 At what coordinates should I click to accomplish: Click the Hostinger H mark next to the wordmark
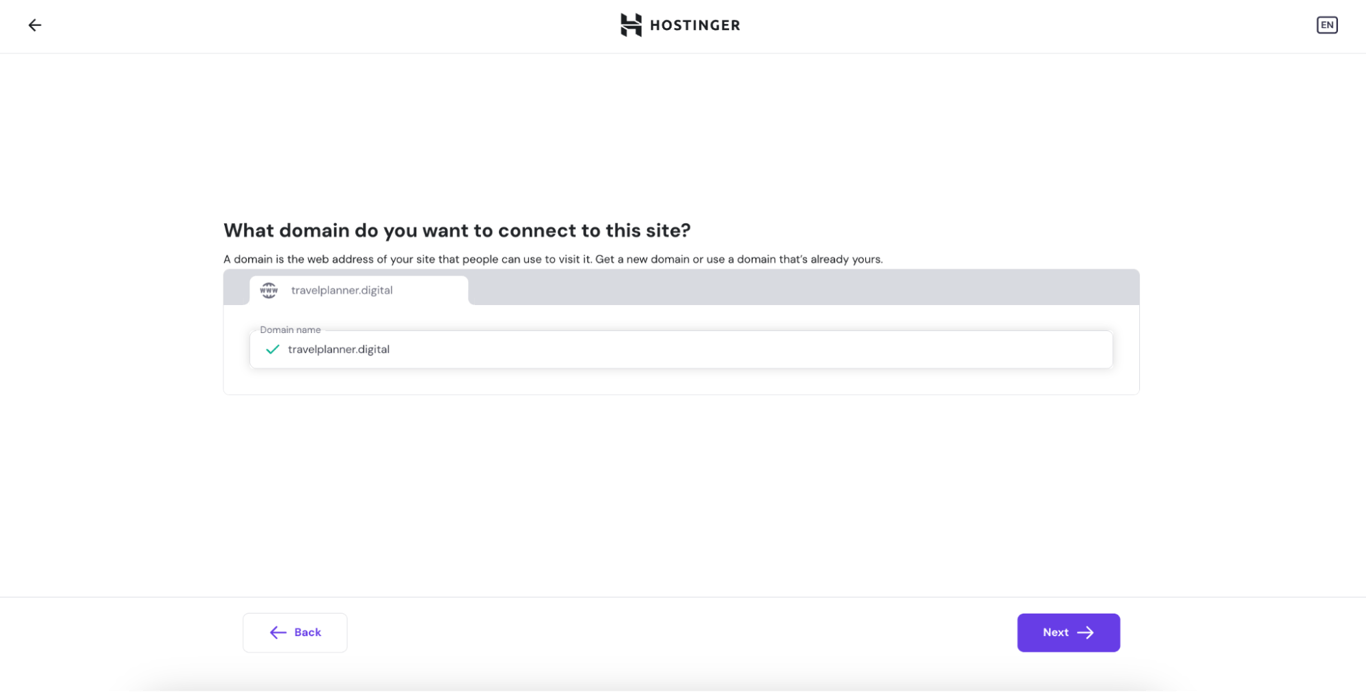[x=630, y=24]
